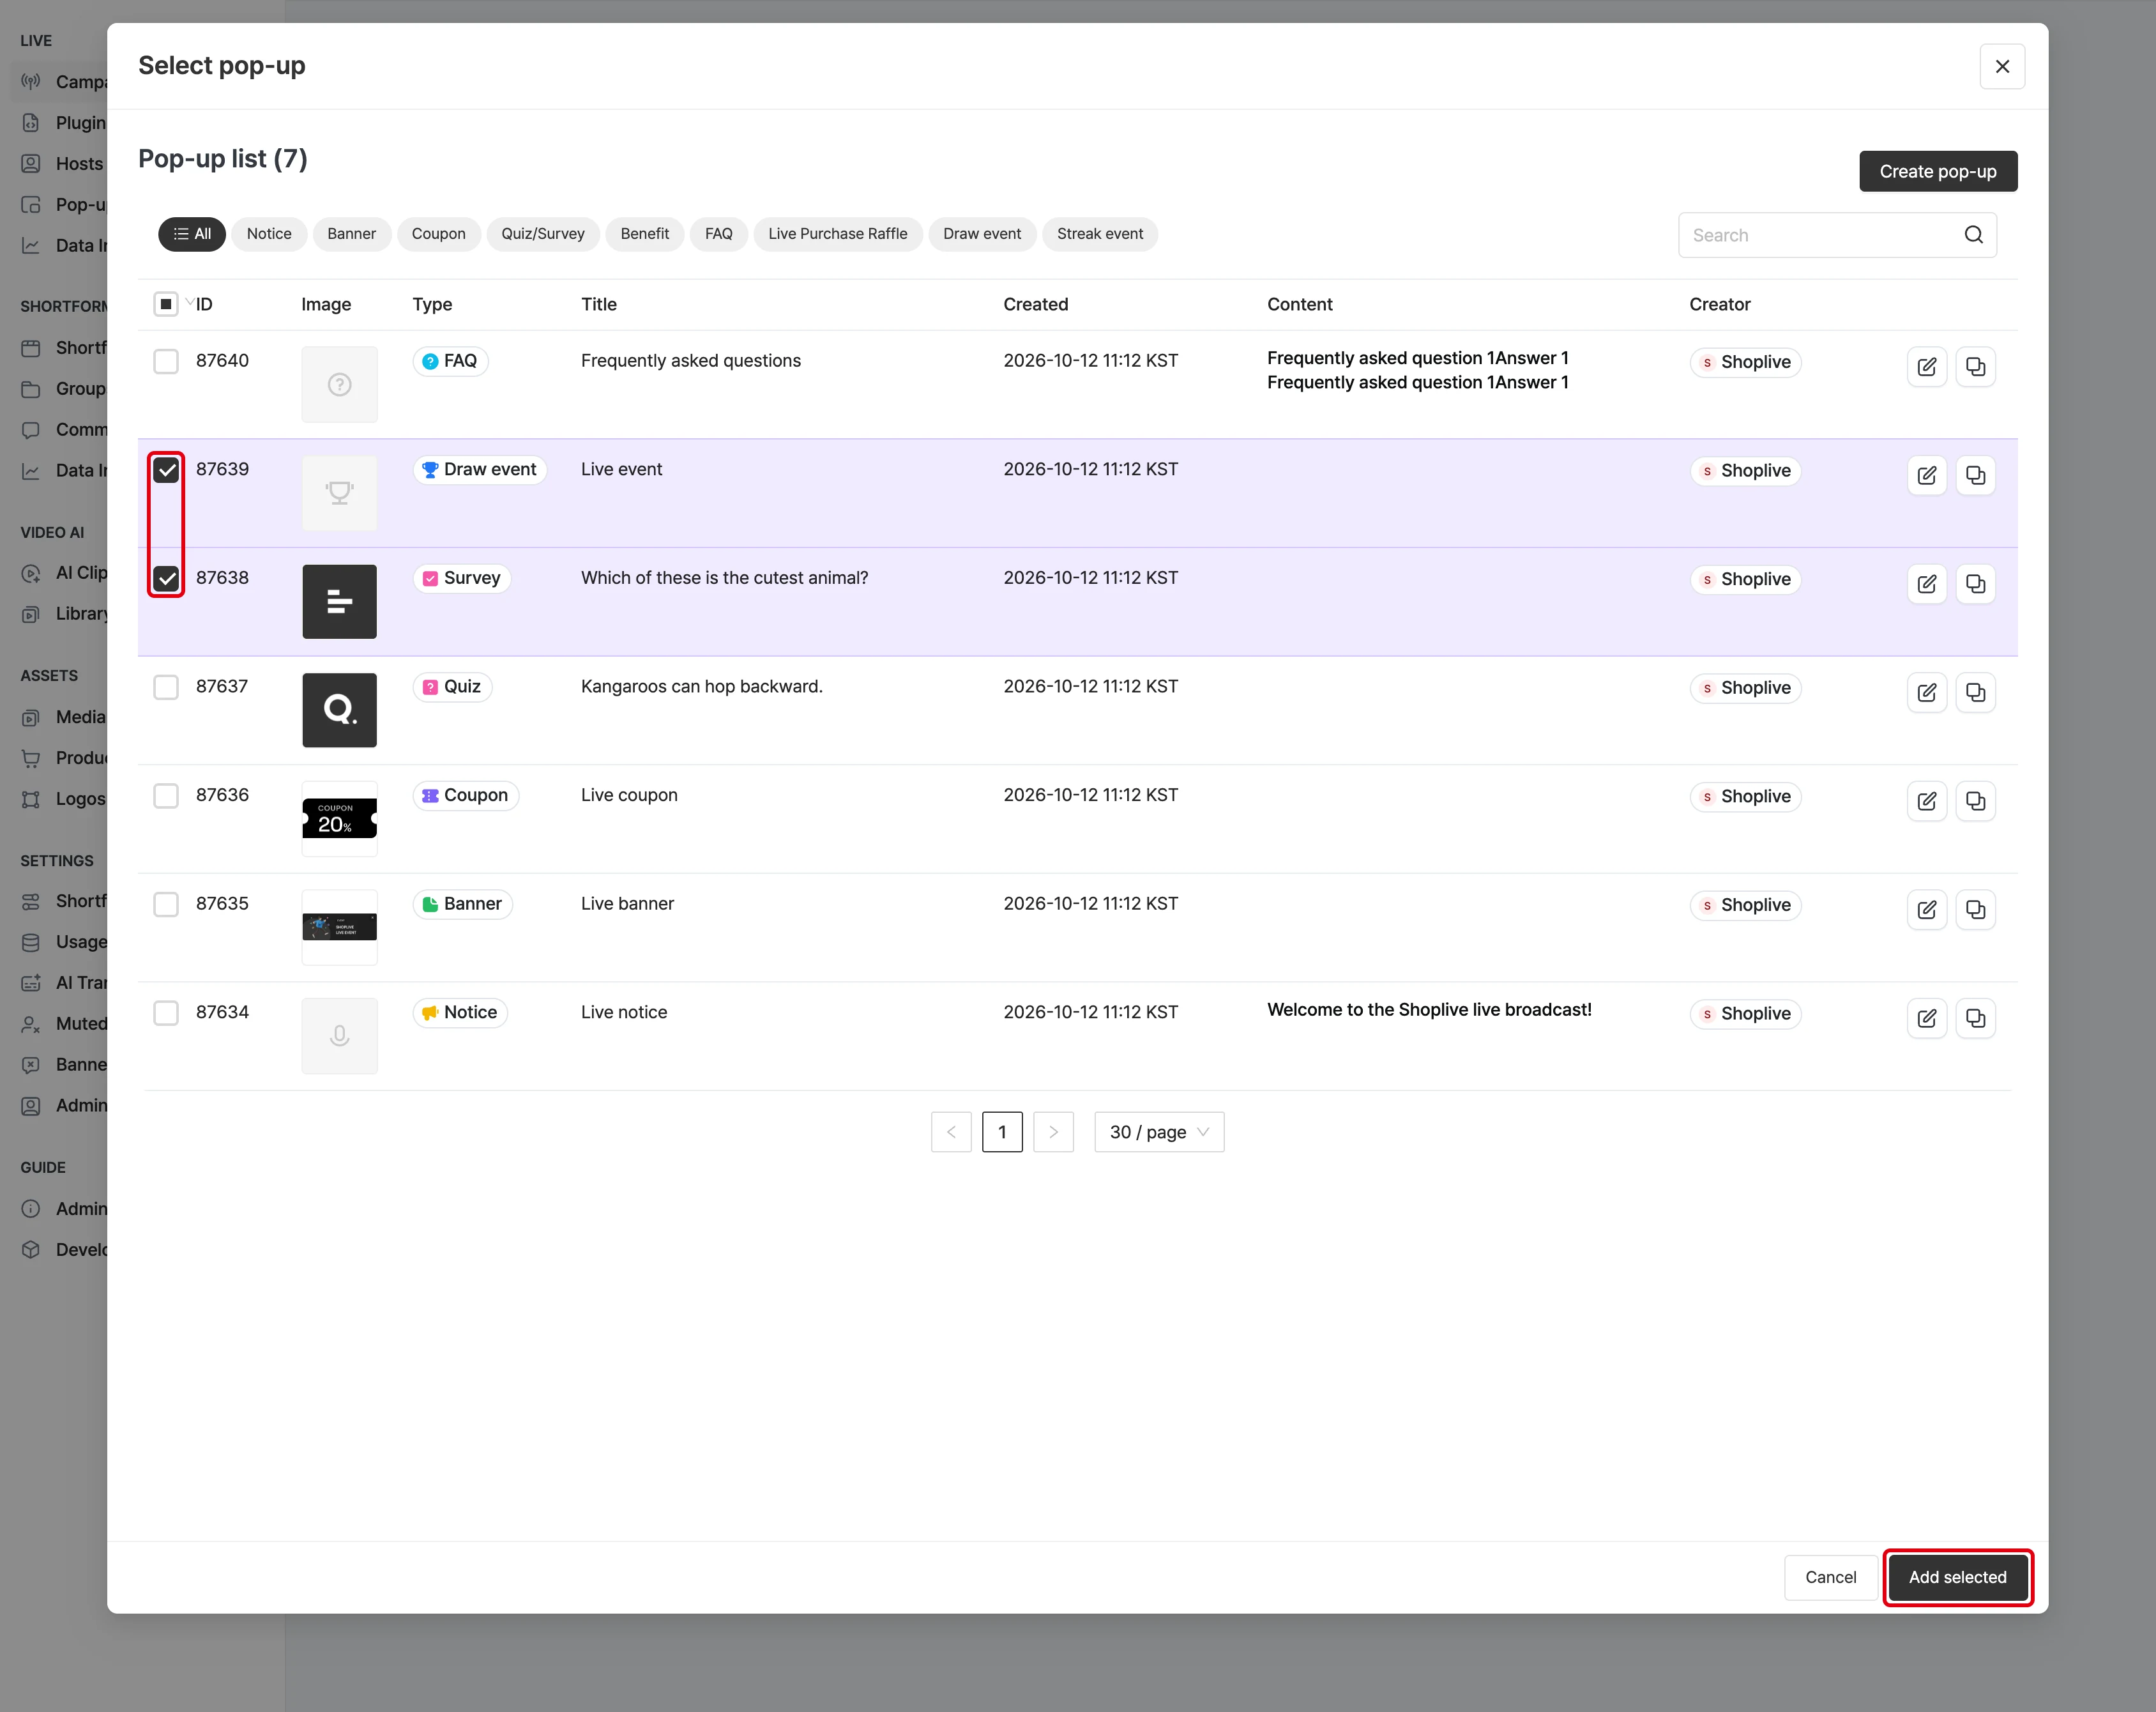Filter list by Coupon type
Viewport: 2156px width, 1712px height.
(x=439, y=234)
